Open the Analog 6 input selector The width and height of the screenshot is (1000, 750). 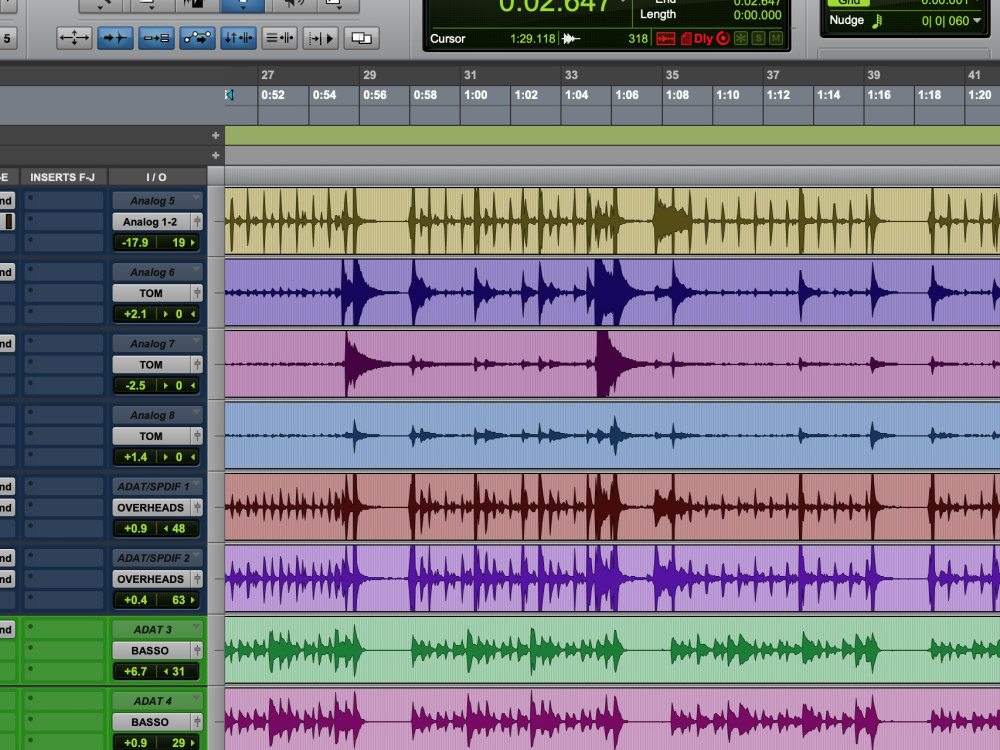point(158,272)
